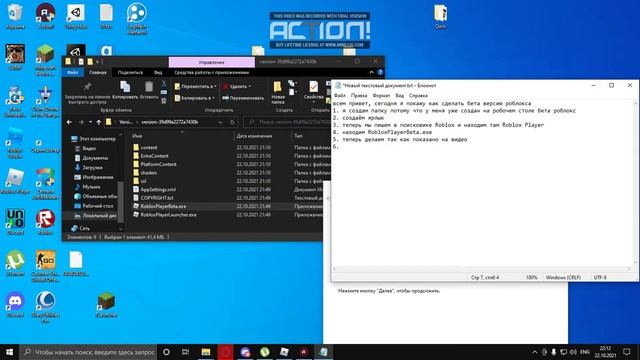This screenshot has height=360, width=640.
Task: Switch to the View tab in Explorer
Action: (158, 72)
